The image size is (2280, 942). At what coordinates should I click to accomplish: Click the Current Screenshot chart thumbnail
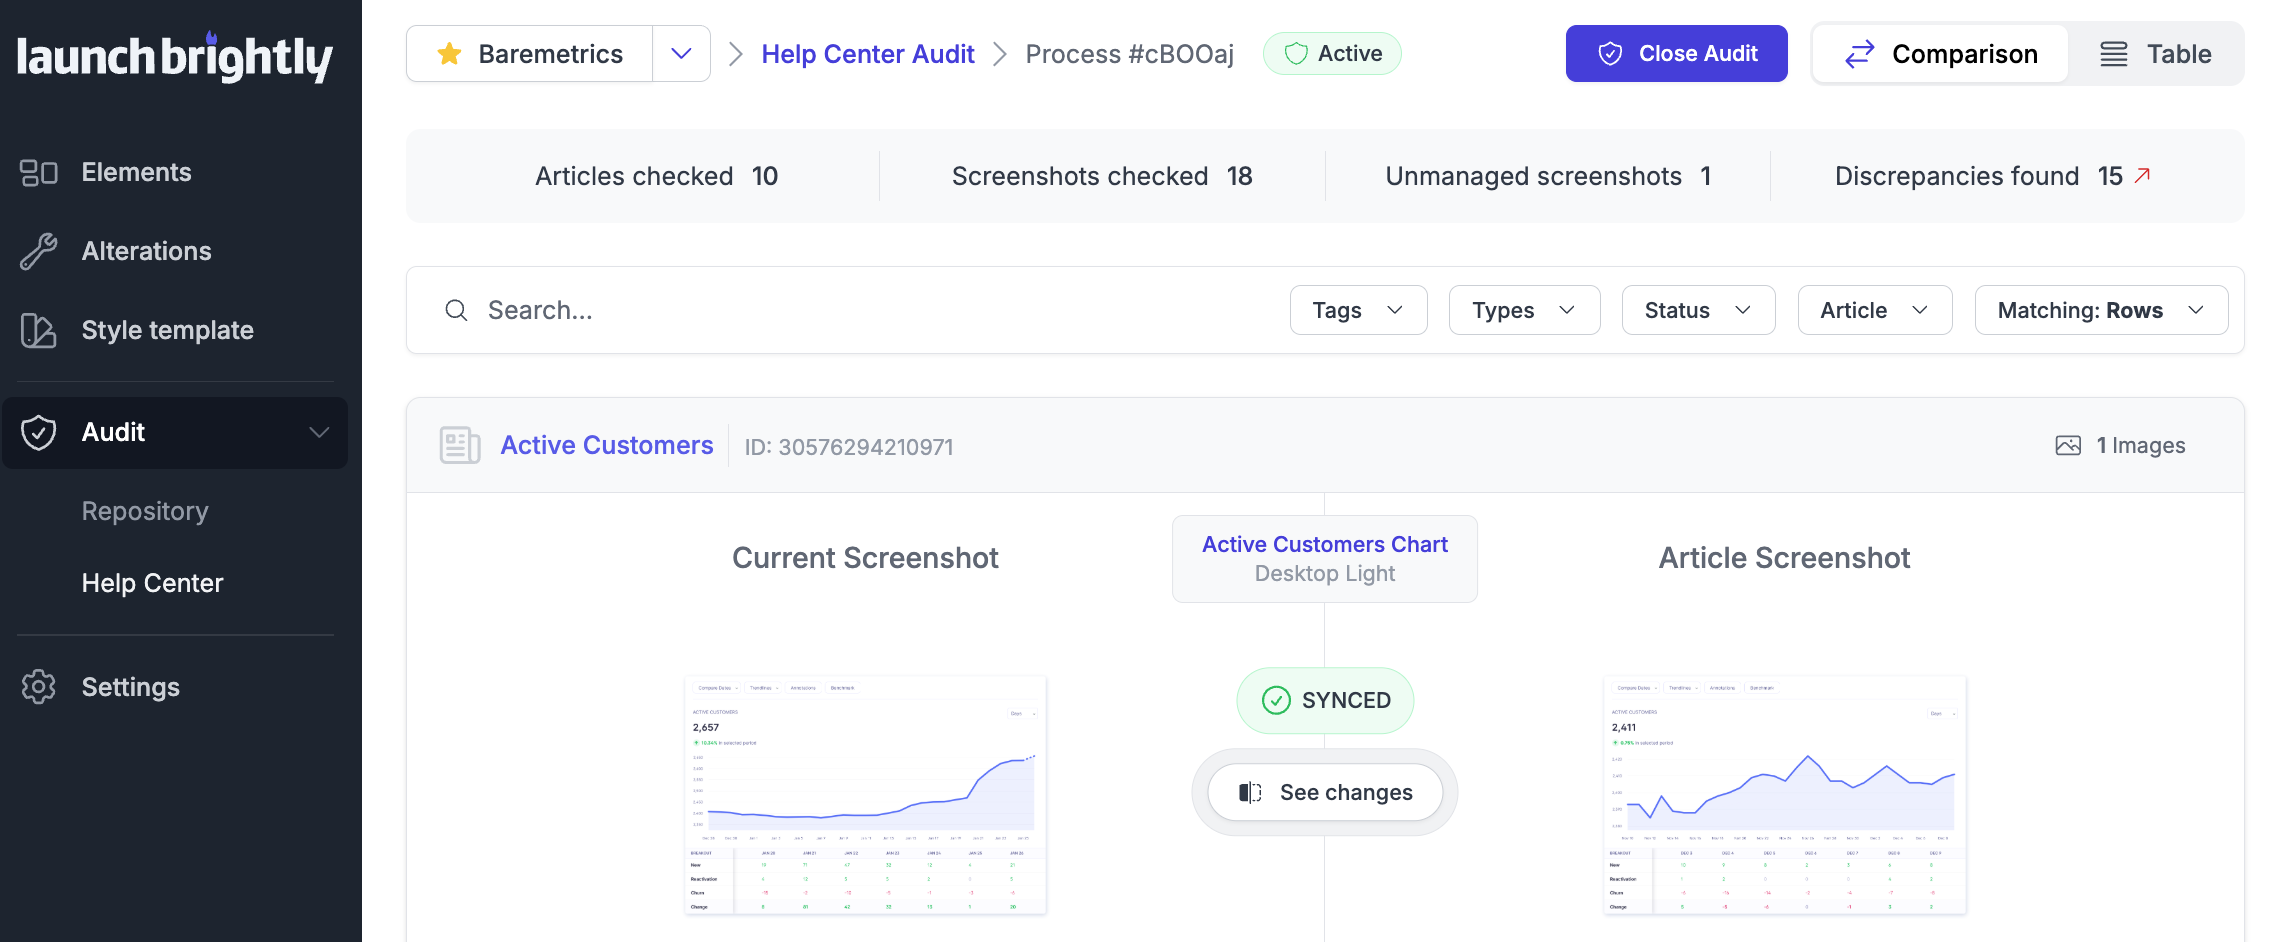[865, 795]
